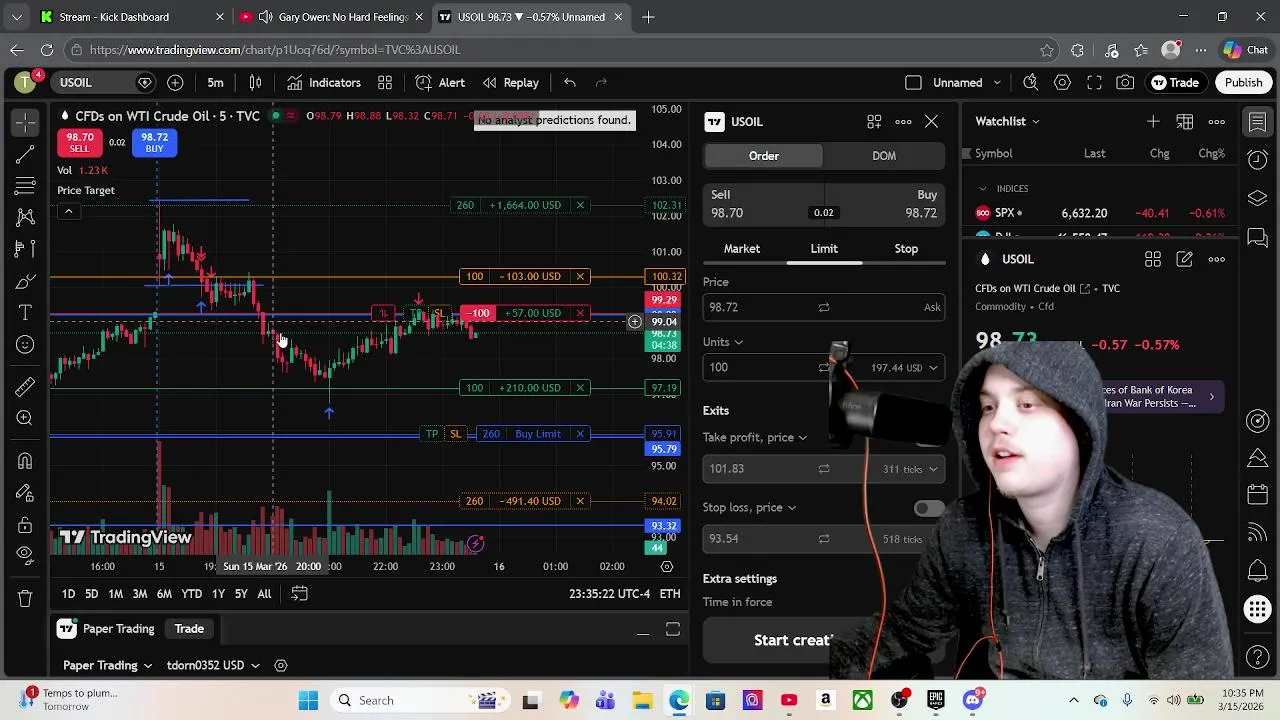The width and height of the screenshot is (1280, 720).
Task: Click the blue 98.72 BUY button on chart
Action: (x=154, y=143)
